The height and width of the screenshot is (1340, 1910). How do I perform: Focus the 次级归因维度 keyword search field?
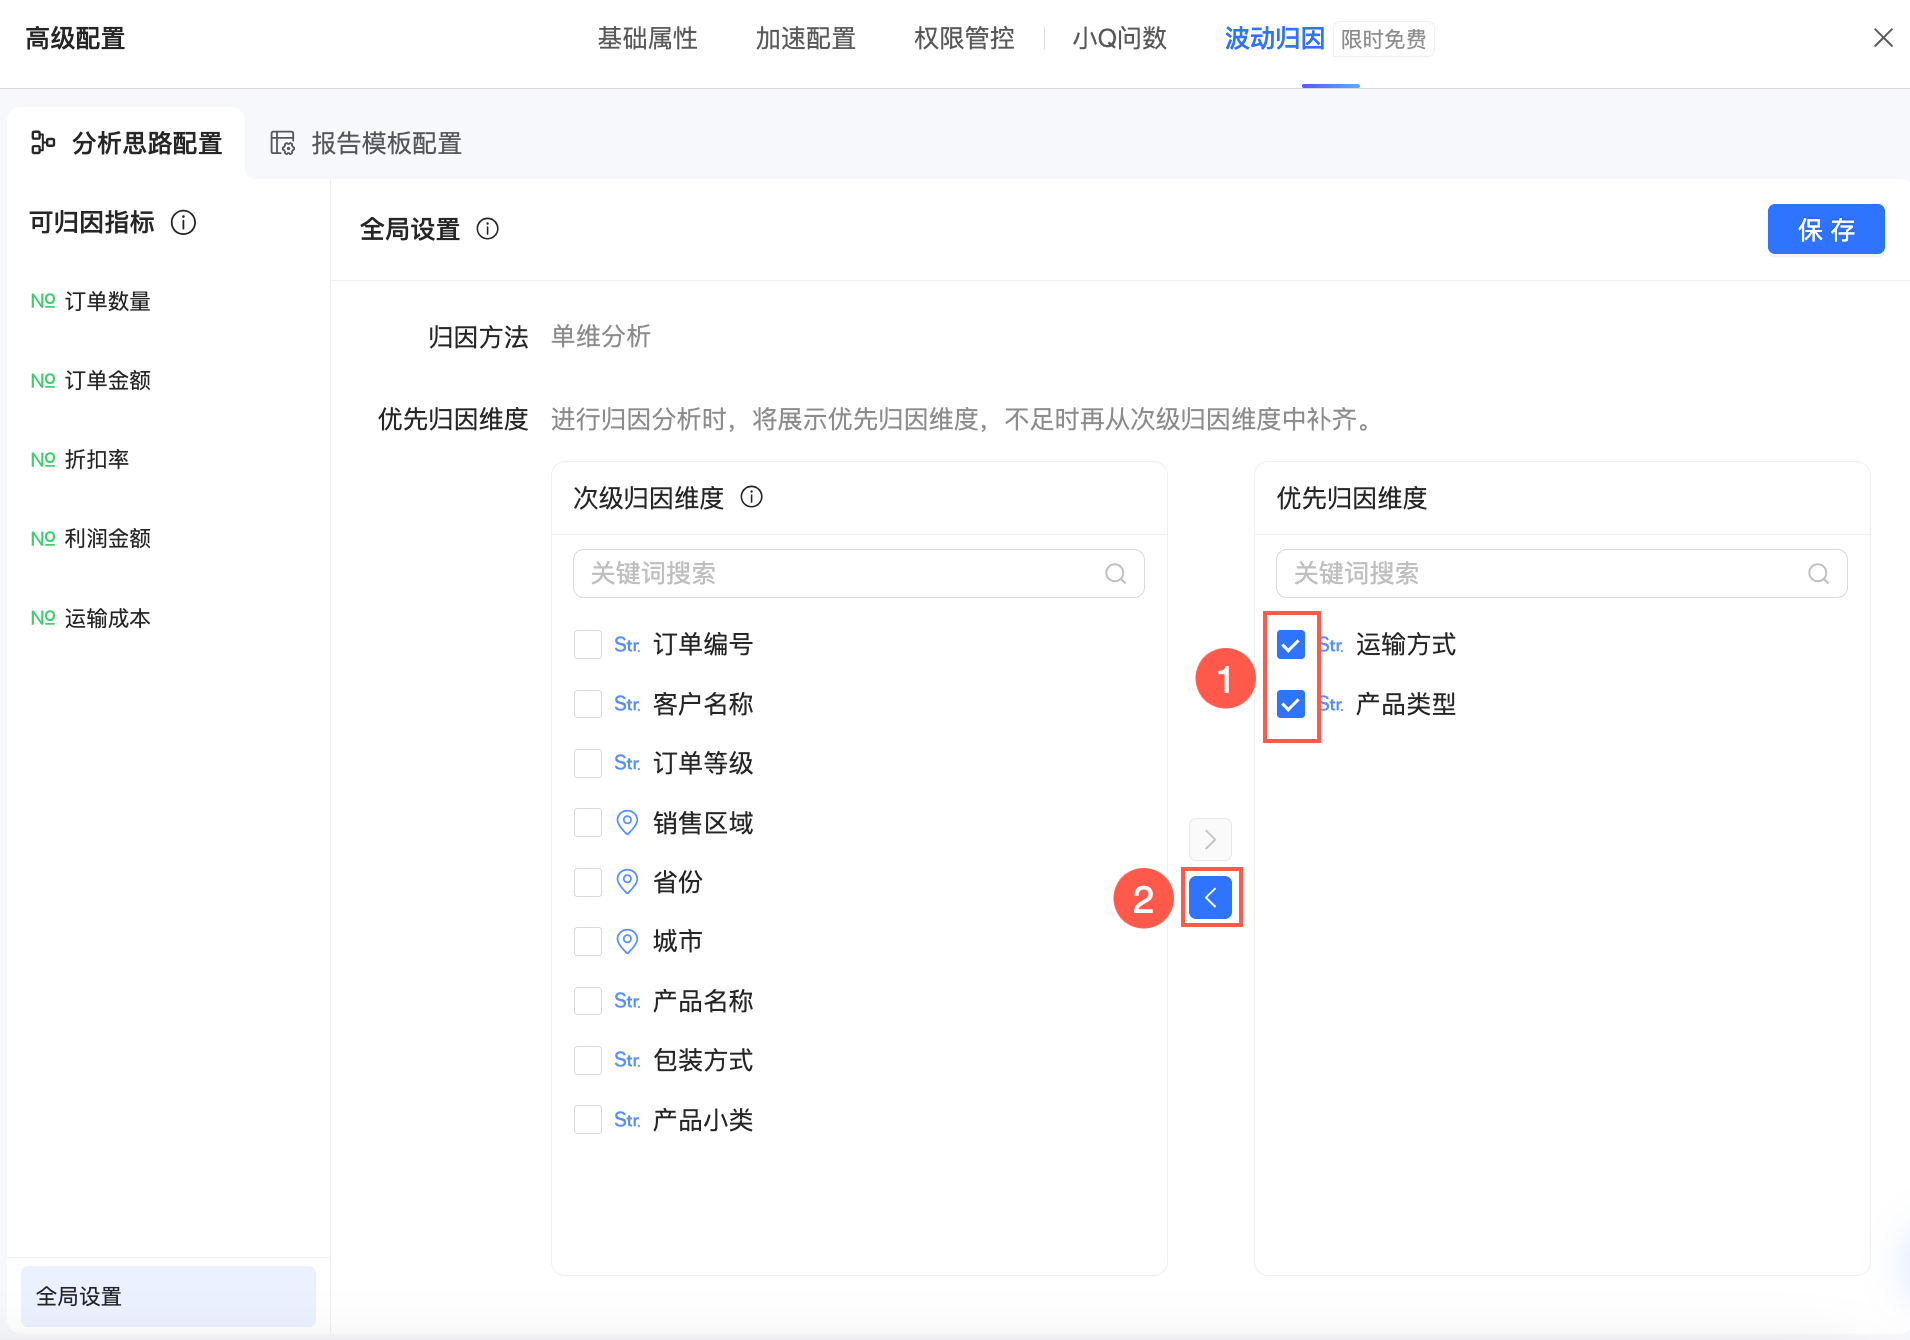pos(858,574)
